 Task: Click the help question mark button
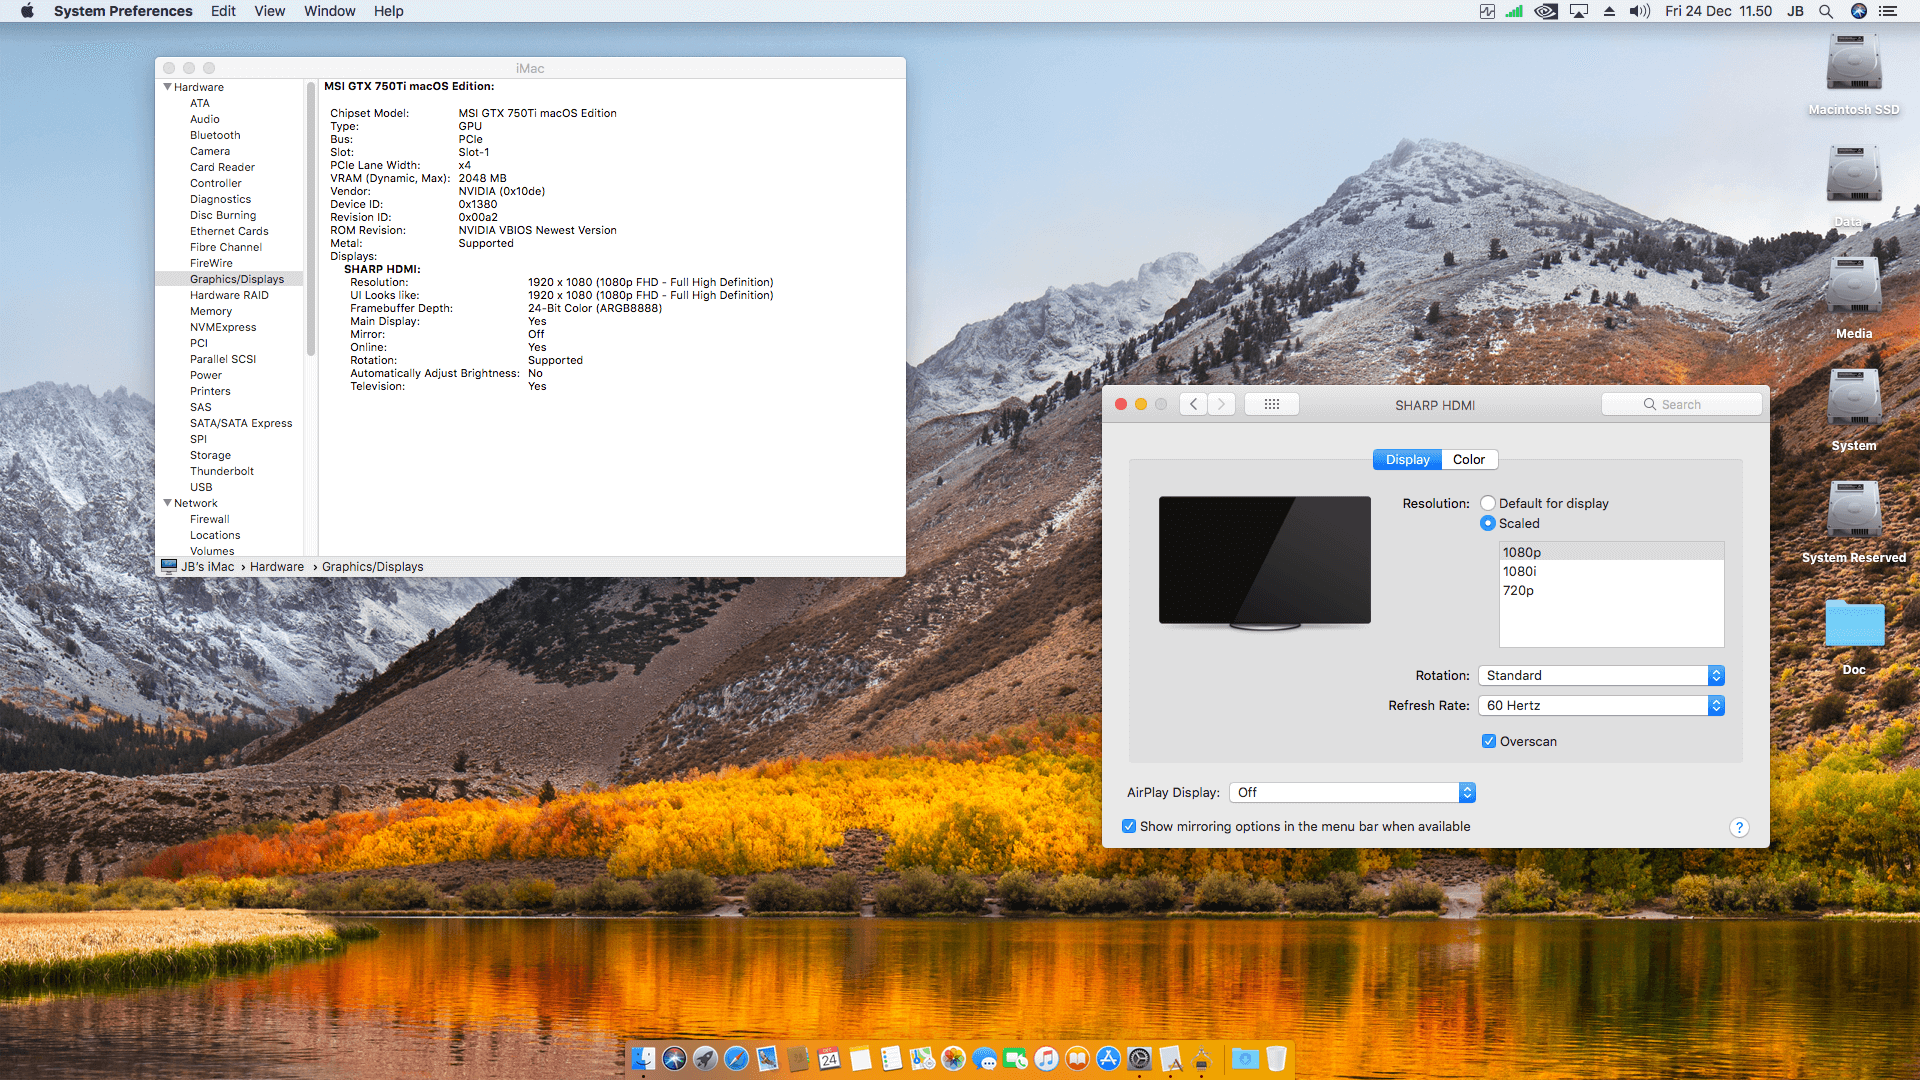(x=1739, y=827)
